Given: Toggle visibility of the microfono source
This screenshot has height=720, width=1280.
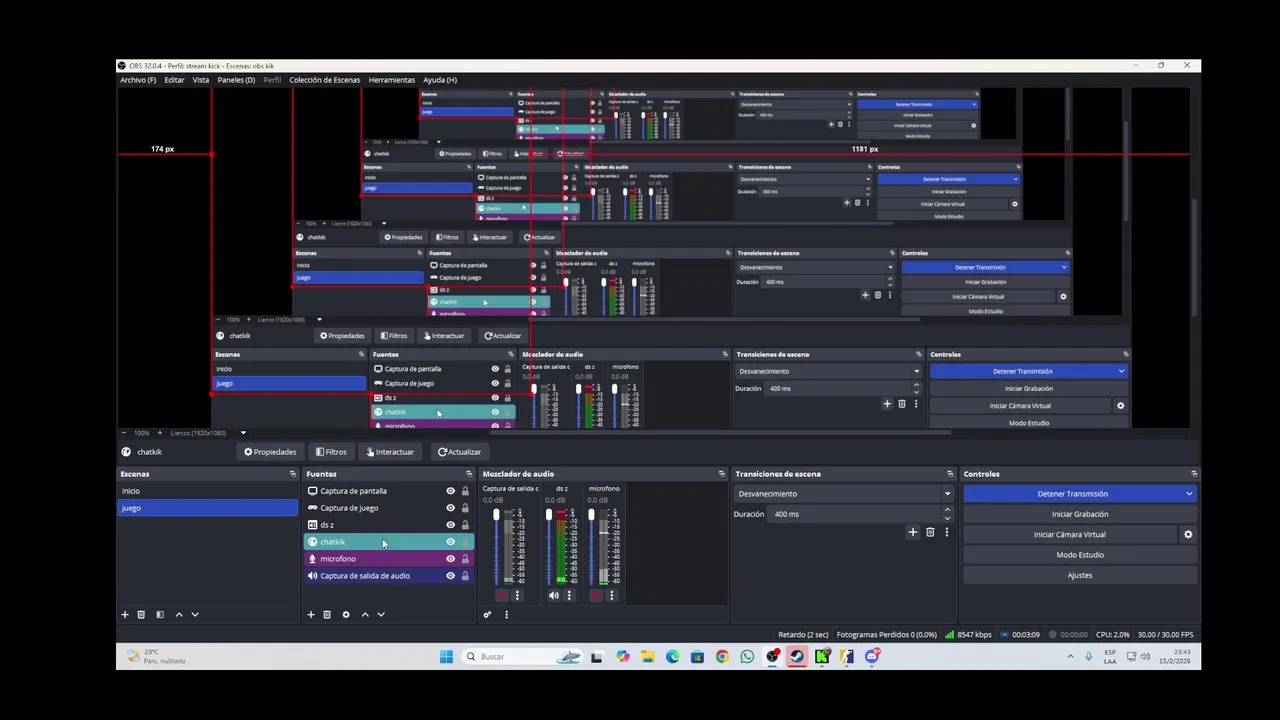Looking at the screenshot, I should (450, 559).
